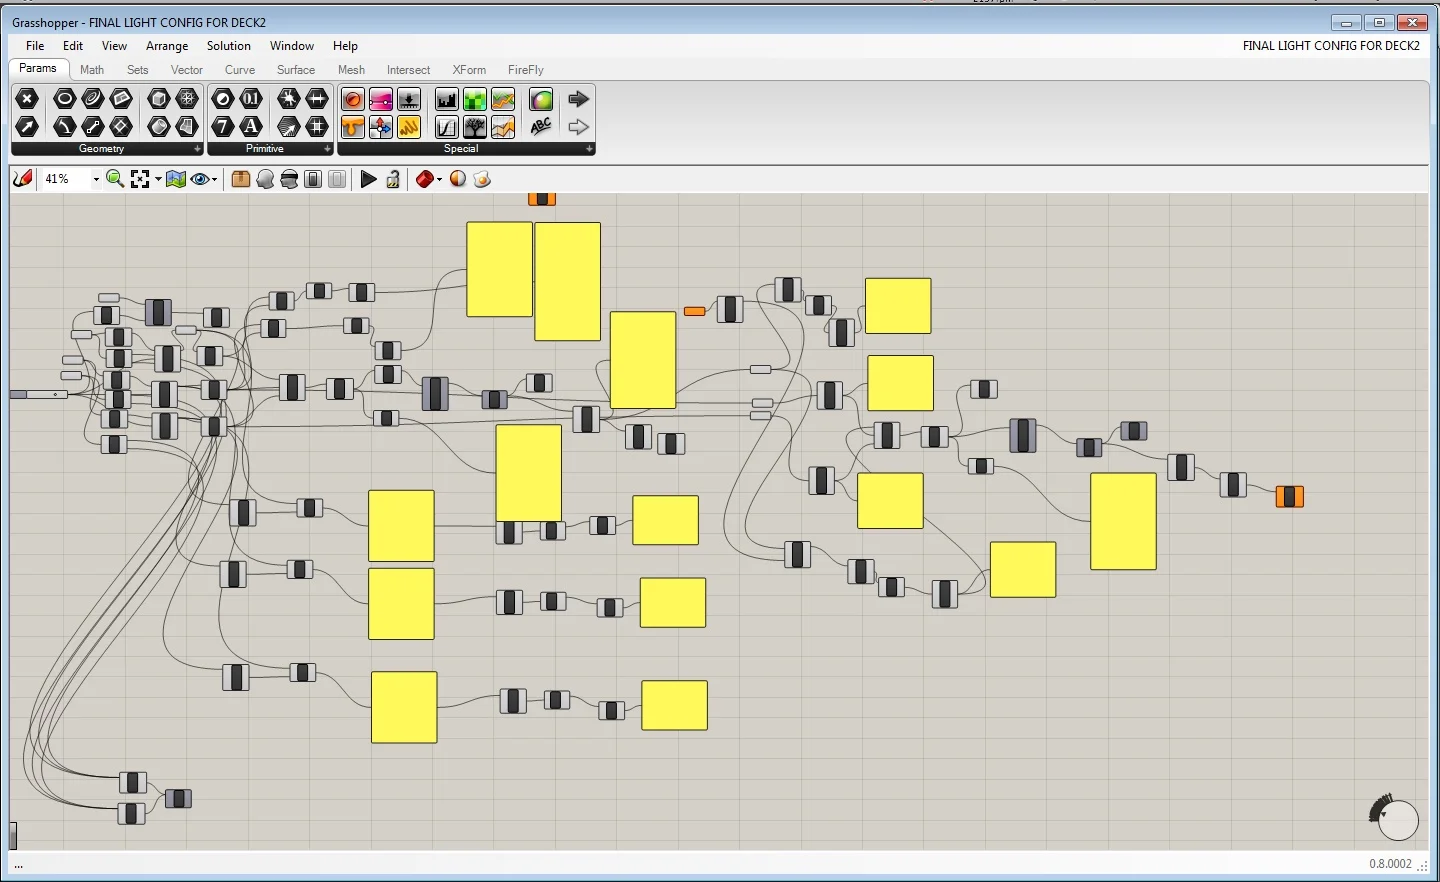Select the Circle parameter icon
This screenshot has width=1440, height=882.
point(65,98)
